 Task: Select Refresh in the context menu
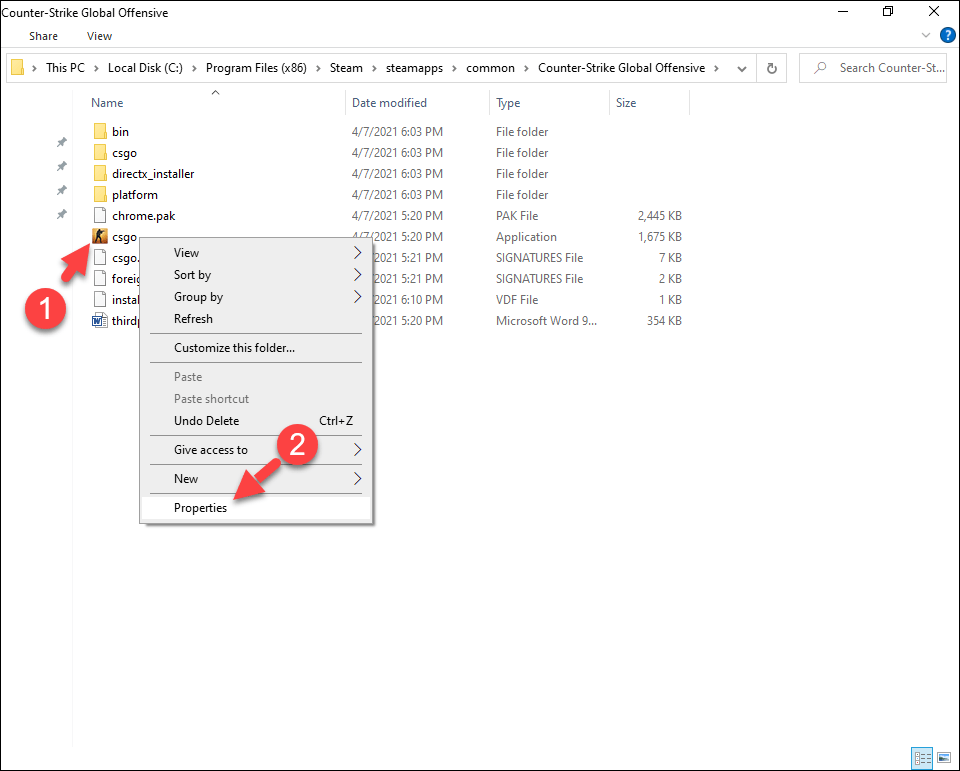point(193,319)
